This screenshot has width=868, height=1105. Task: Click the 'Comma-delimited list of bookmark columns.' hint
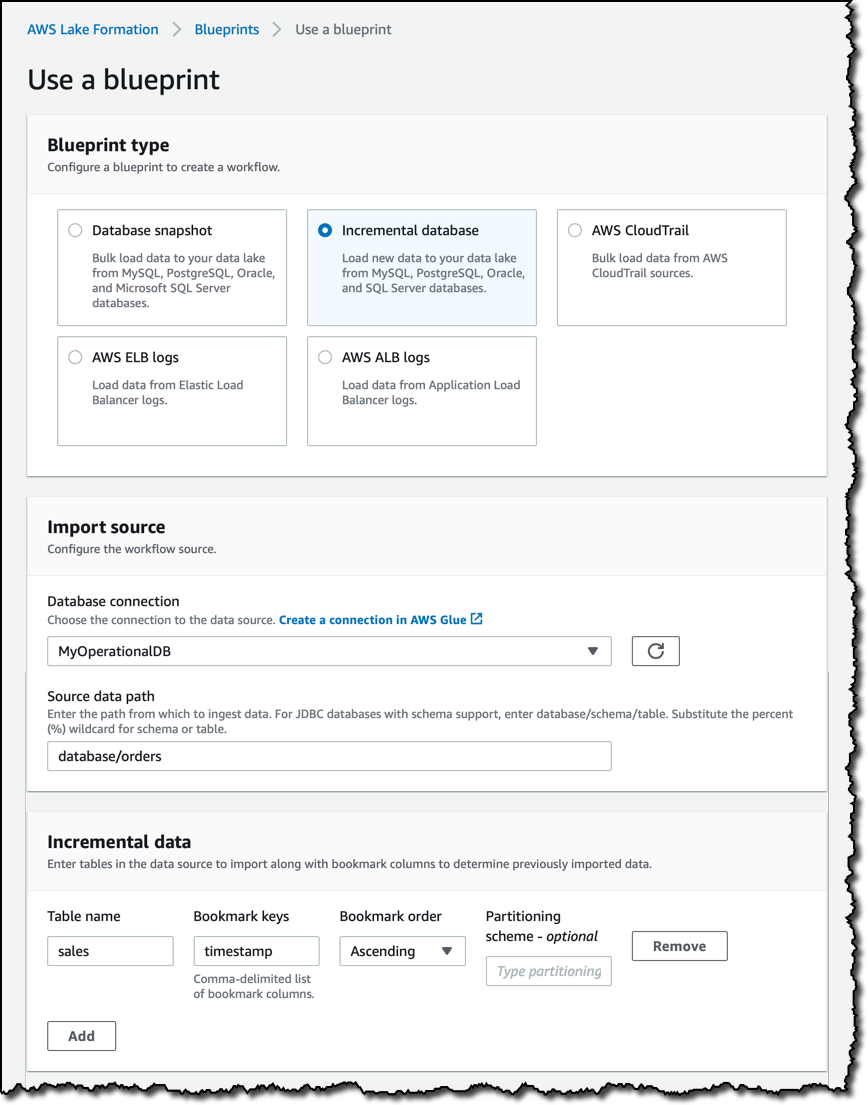click(x=254, y=986)
